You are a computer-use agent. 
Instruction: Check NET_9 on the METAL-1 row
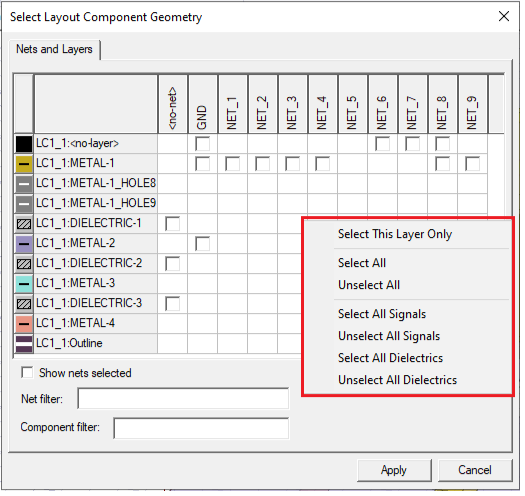pyautogui.click(x=472, y=164)
